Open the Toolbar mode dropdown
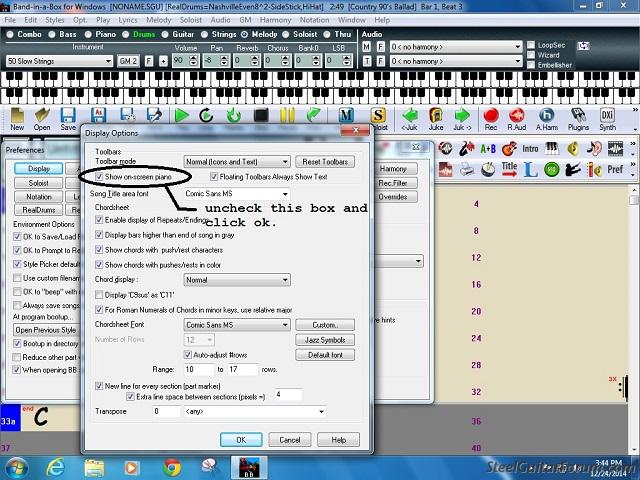Image resolution: width=640 pixels, height=480 pixels. pyautogui.click(x=237, y=162)
